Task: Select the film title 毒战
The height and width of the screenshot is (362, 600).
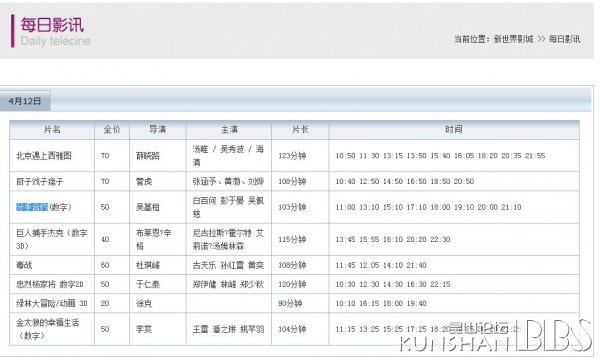Action: coord(24,265)
